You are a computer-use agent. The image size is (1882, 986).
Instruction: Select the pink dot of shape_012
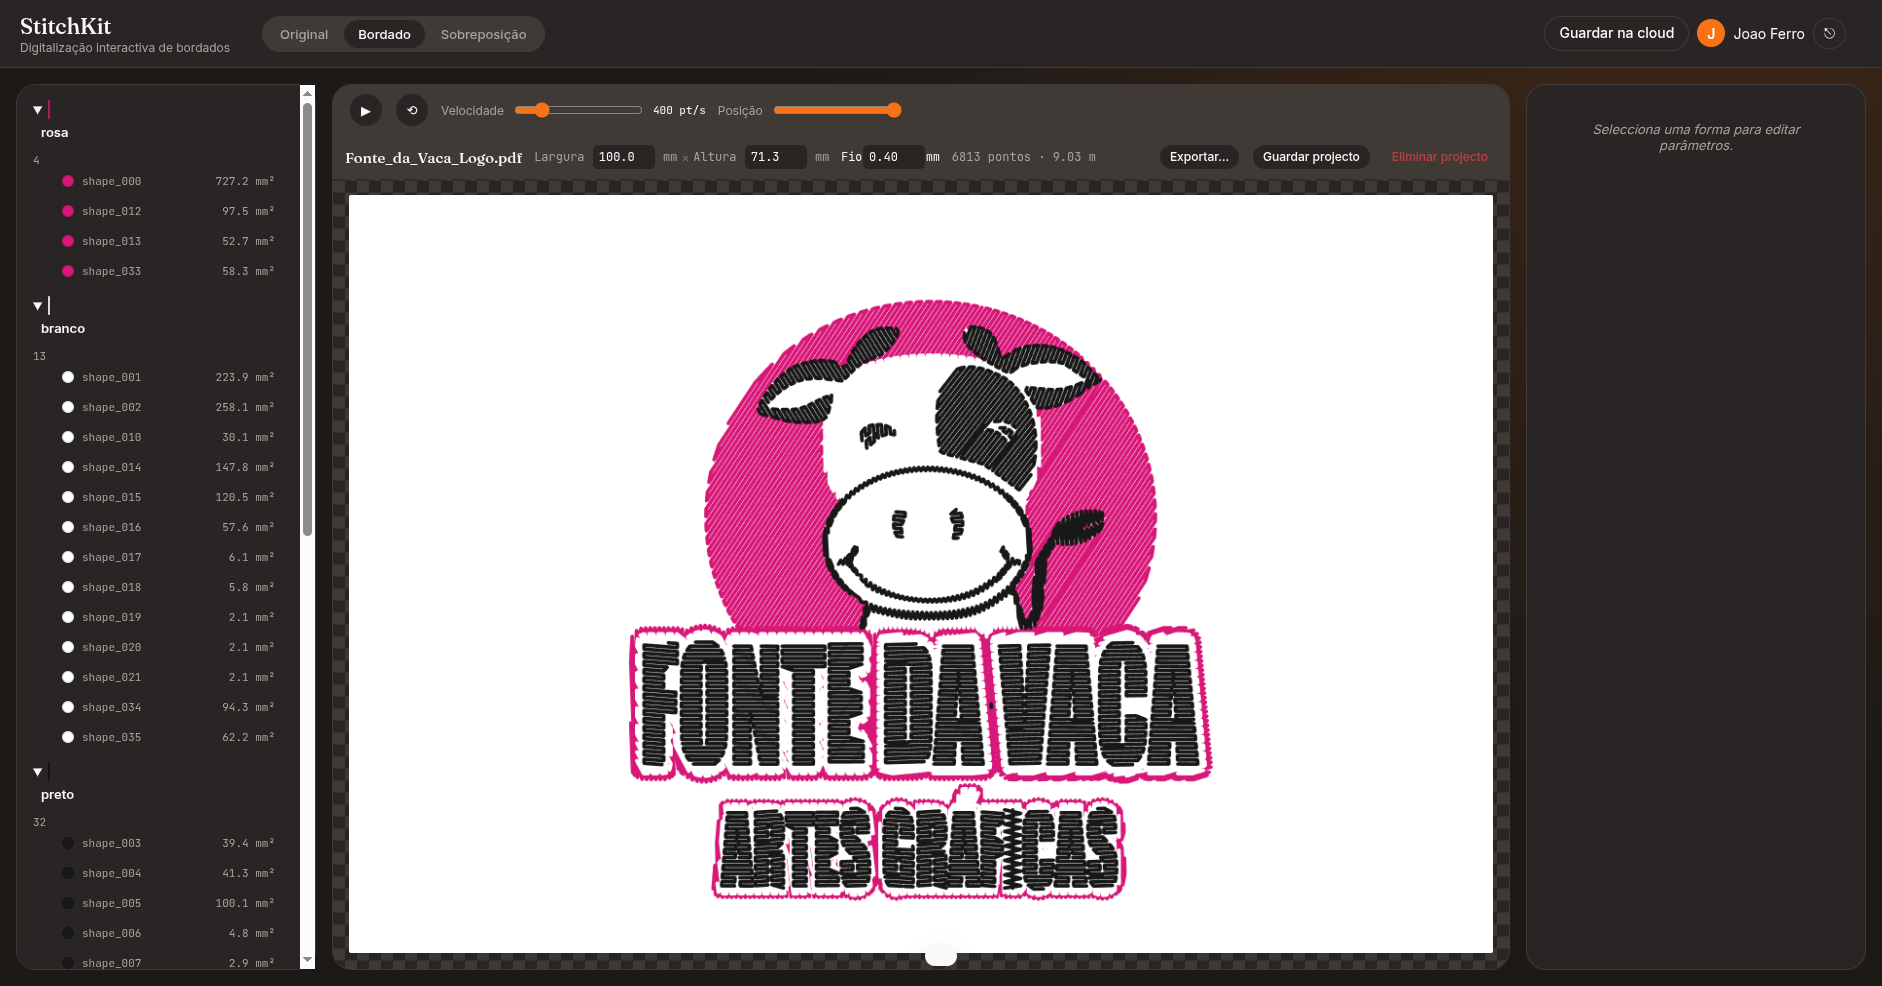tap(68, 211)
